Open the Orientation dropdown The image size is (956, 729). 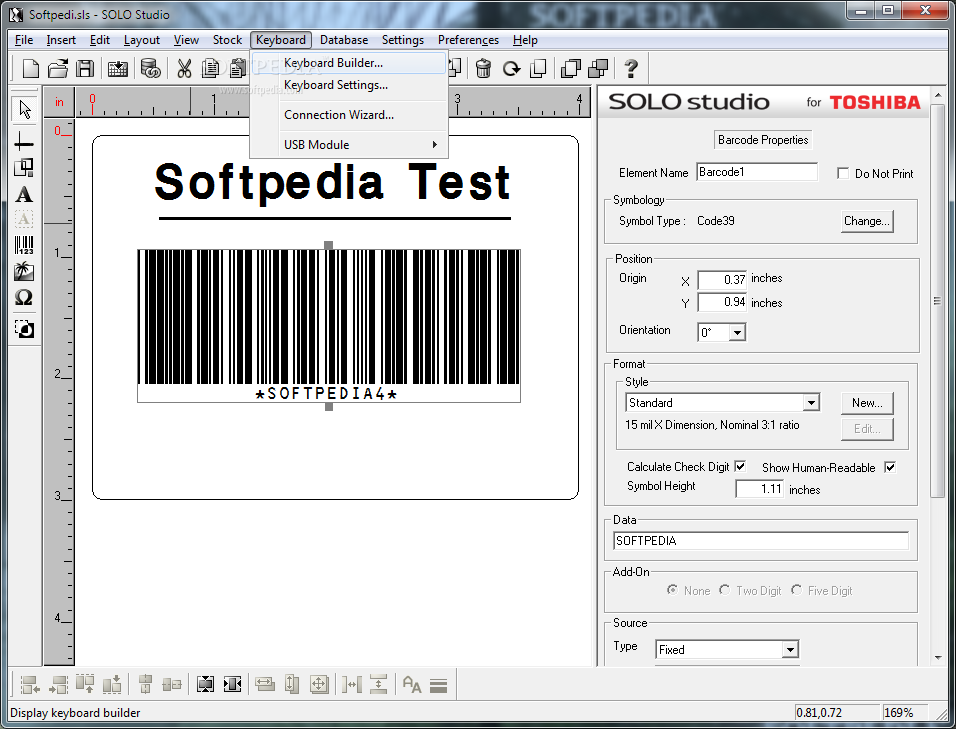click(x=738, y=333)
